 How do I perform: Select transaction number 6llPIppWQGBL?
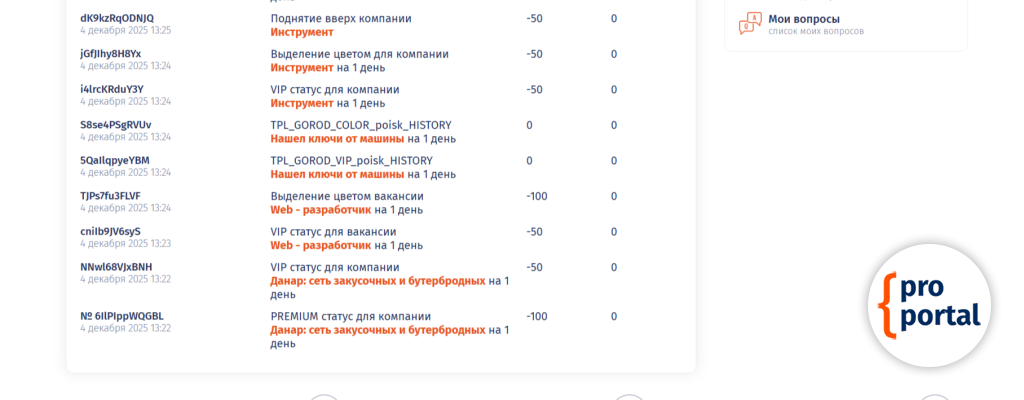click(121, 316)
